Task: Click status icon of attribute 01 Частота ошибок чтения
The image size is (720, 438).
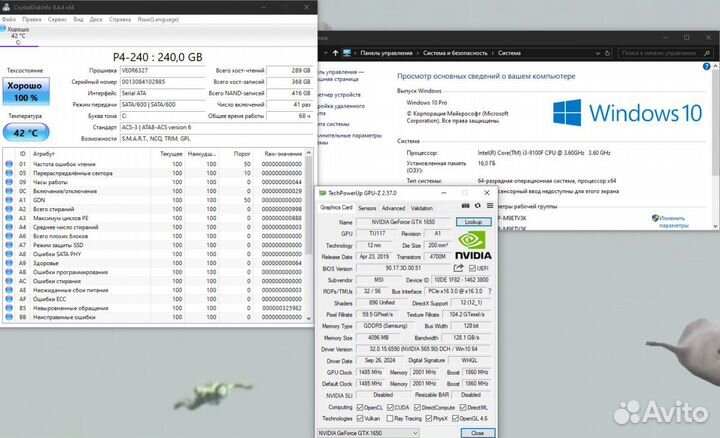Action: pos(9,164)
